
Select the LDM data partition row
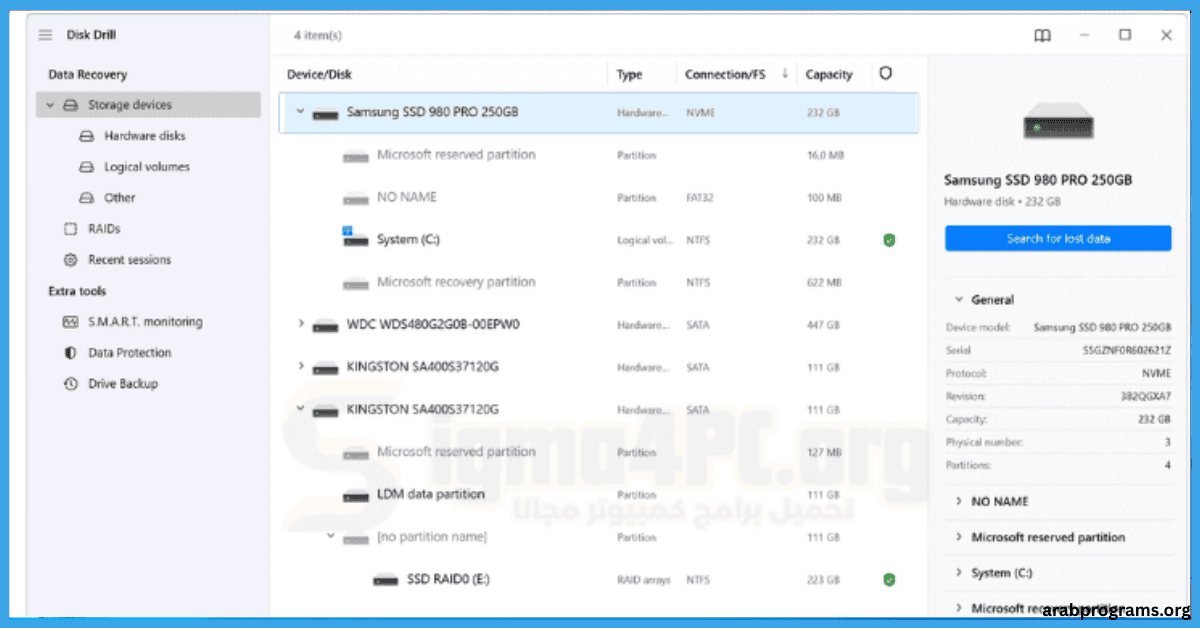[x=598, y=495]
